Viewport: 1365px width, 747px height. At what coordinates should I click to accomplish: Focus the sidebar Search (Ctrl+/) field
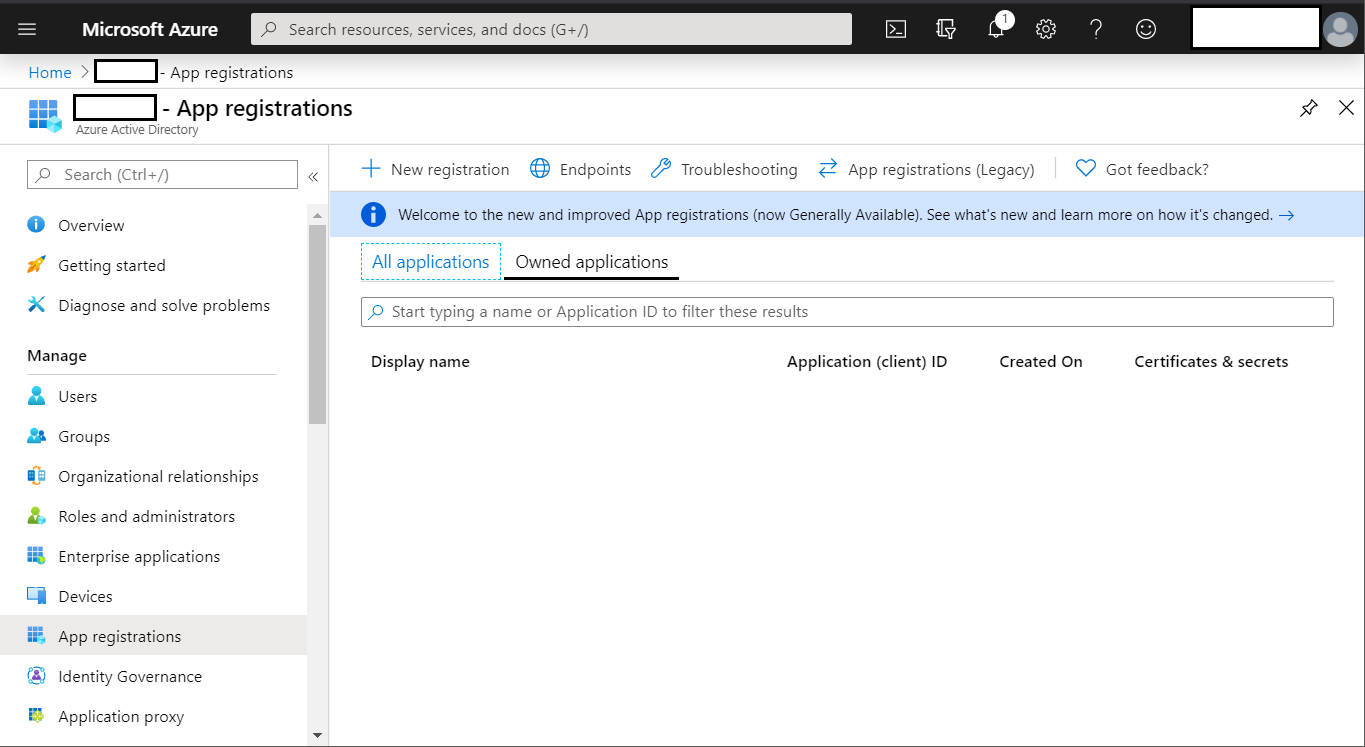[162, 174]
